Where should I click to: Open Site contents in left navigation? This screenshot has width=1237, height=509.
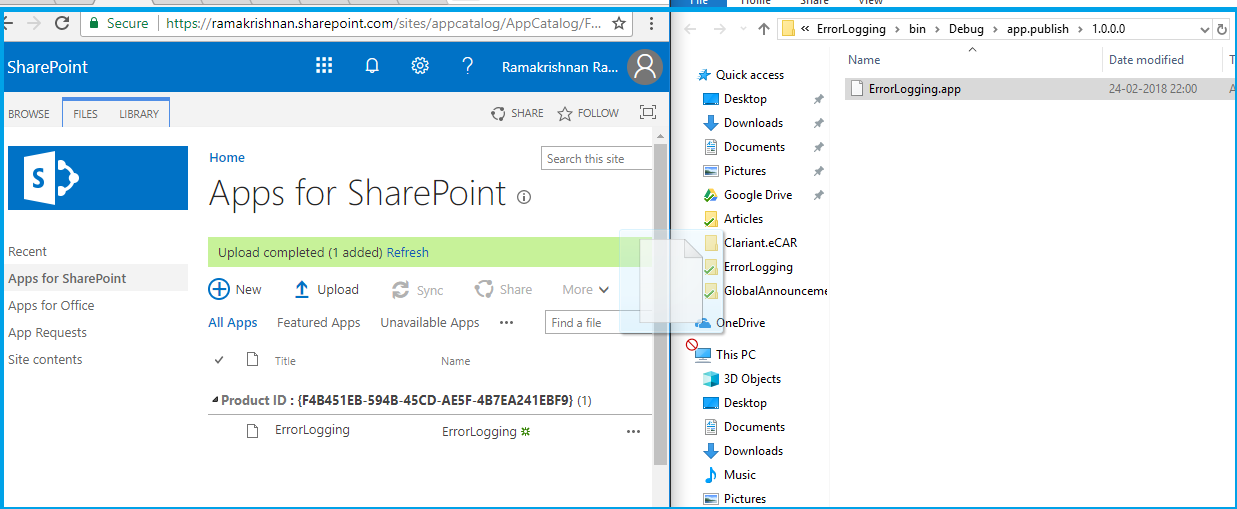[45, 359]
